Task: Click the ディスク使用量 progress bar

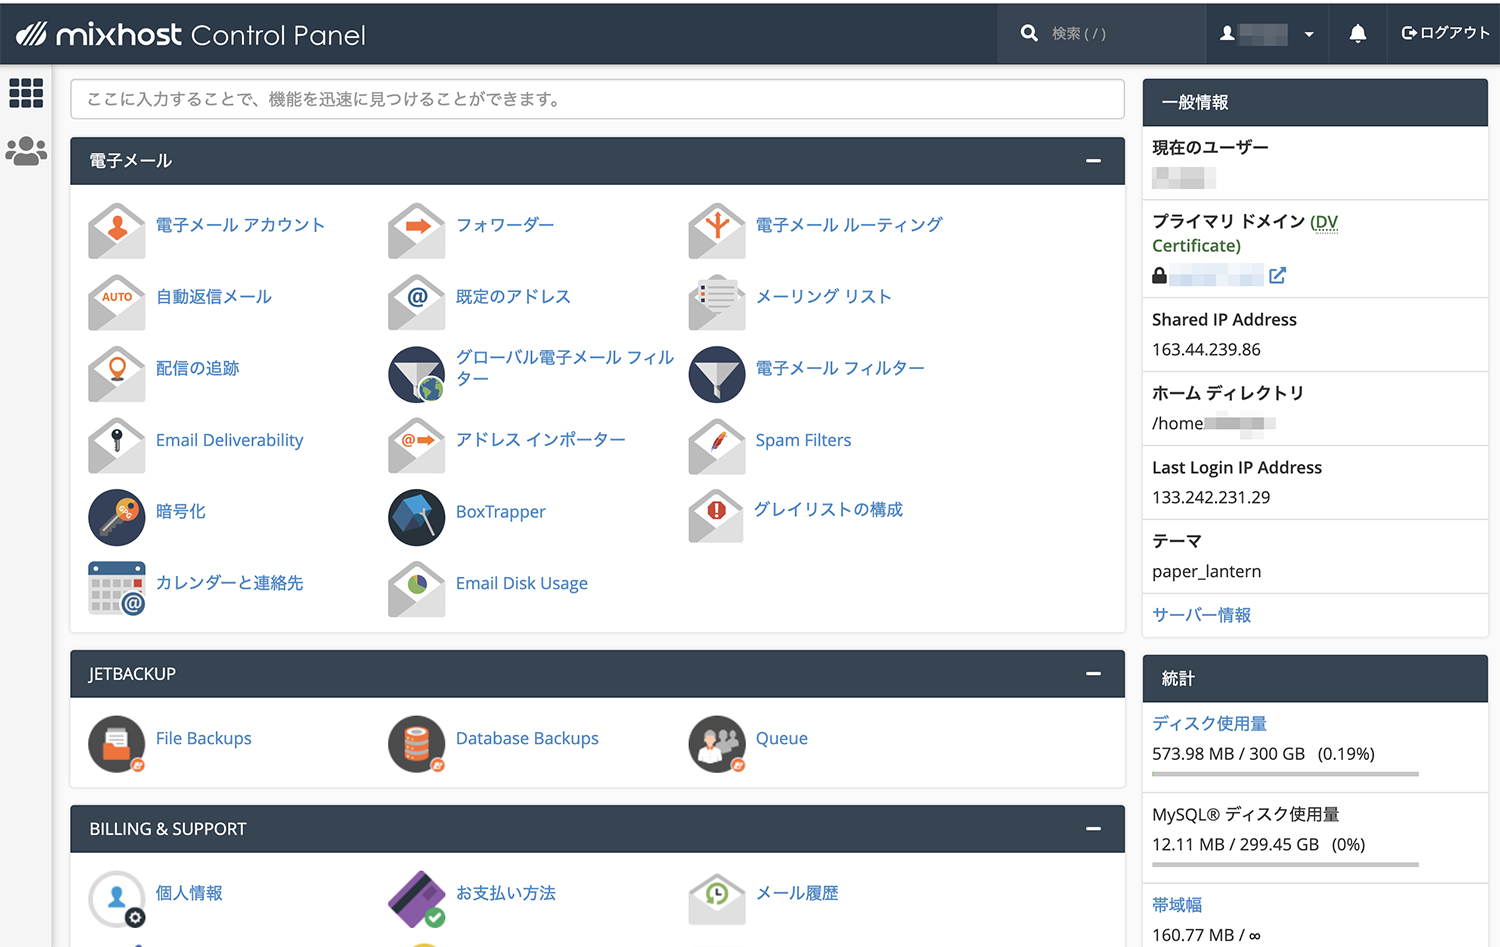Action: pos(1285,774)
